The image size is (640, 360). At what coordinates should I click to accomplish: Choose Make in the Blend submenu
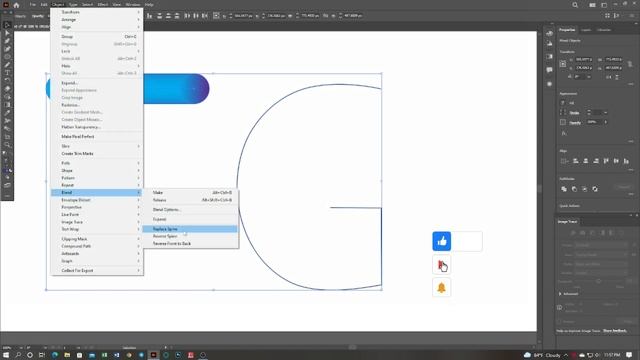190,192
